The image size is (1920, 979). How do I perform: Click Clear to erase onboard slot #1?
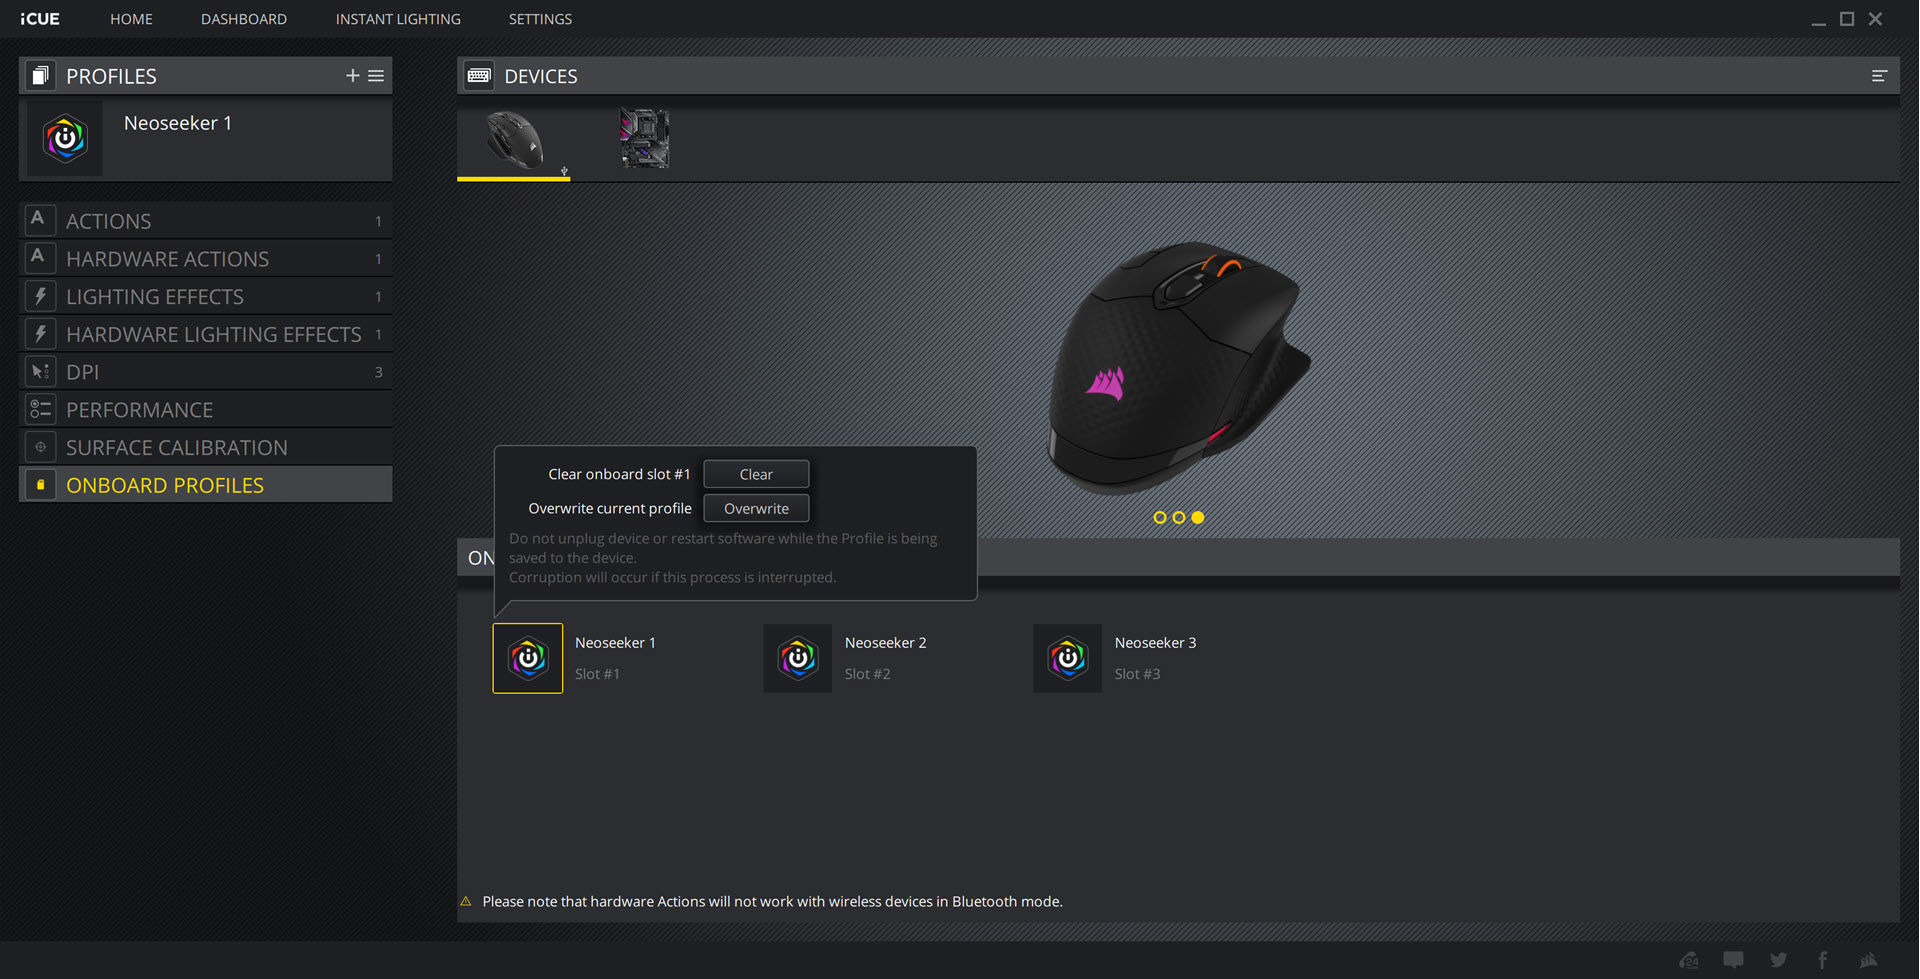point(756,473)
